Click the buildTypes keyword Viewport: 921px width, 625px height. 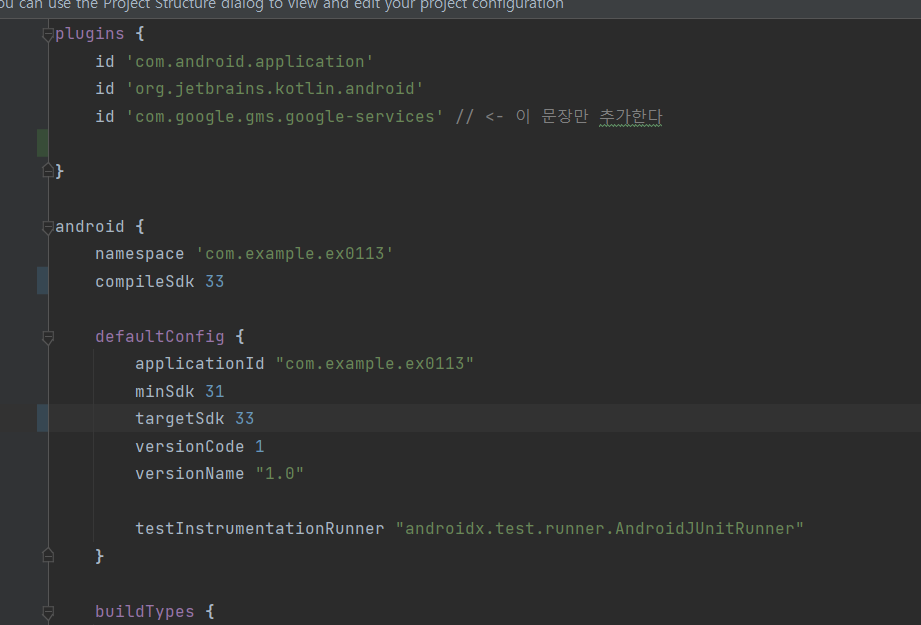(144, 611)
